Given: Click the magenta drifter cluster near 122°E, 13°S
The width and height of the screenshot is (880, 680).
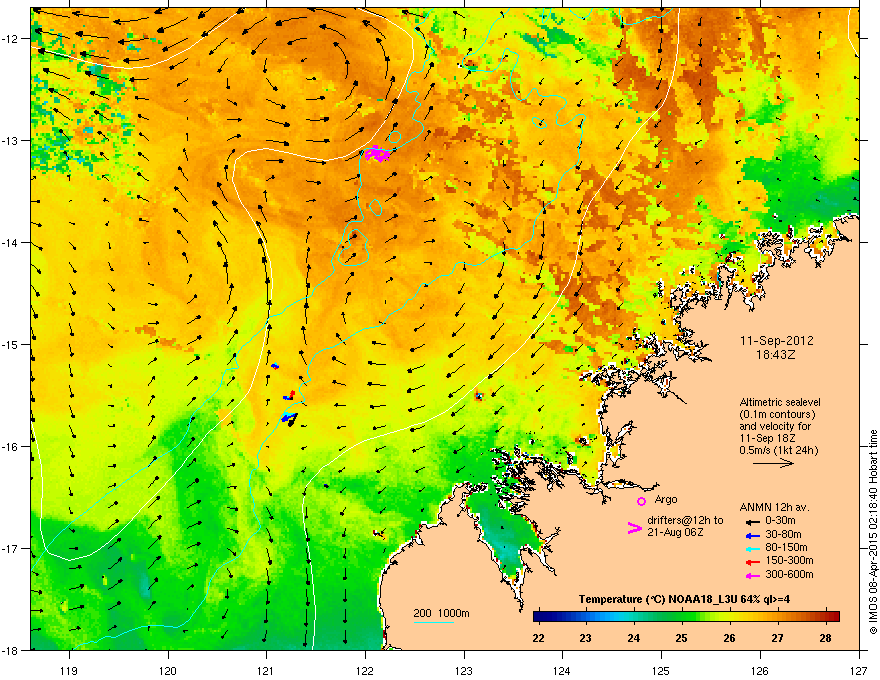Looking at the screenshot, I should tap(377, 153).
